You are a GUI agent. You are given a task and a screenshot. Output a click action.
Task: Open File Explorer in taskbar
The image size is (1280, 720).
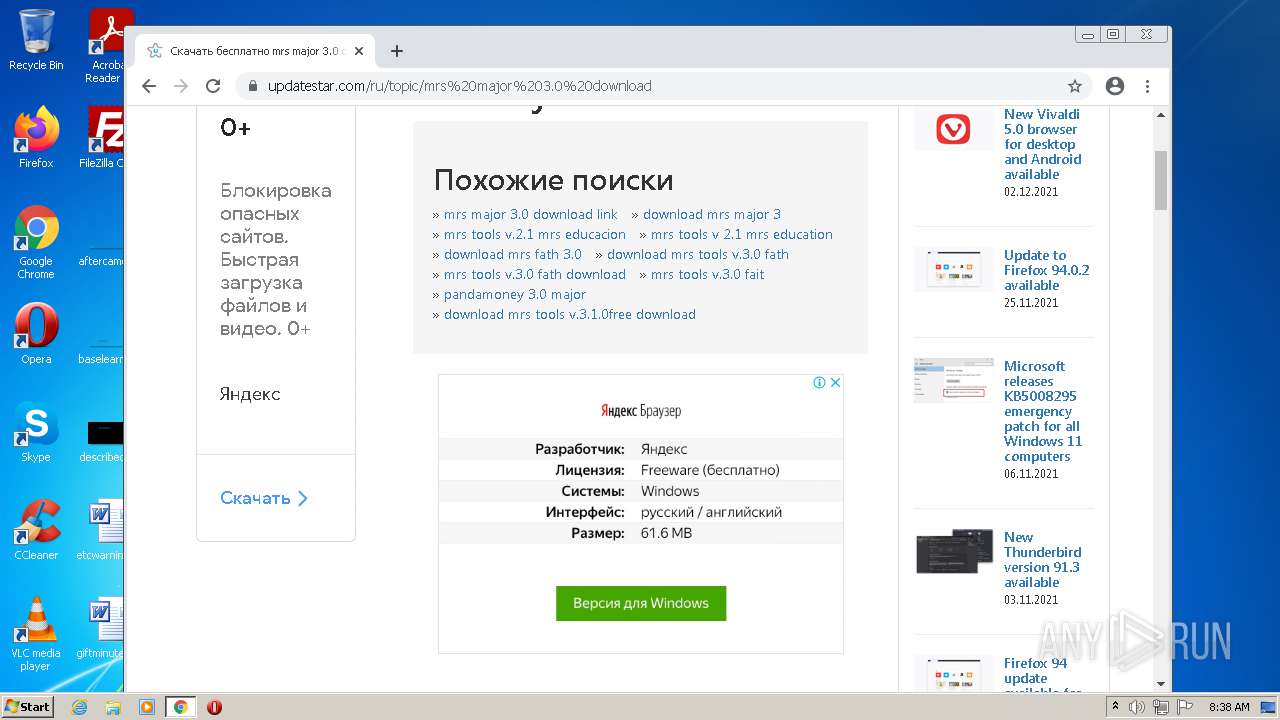113,707
